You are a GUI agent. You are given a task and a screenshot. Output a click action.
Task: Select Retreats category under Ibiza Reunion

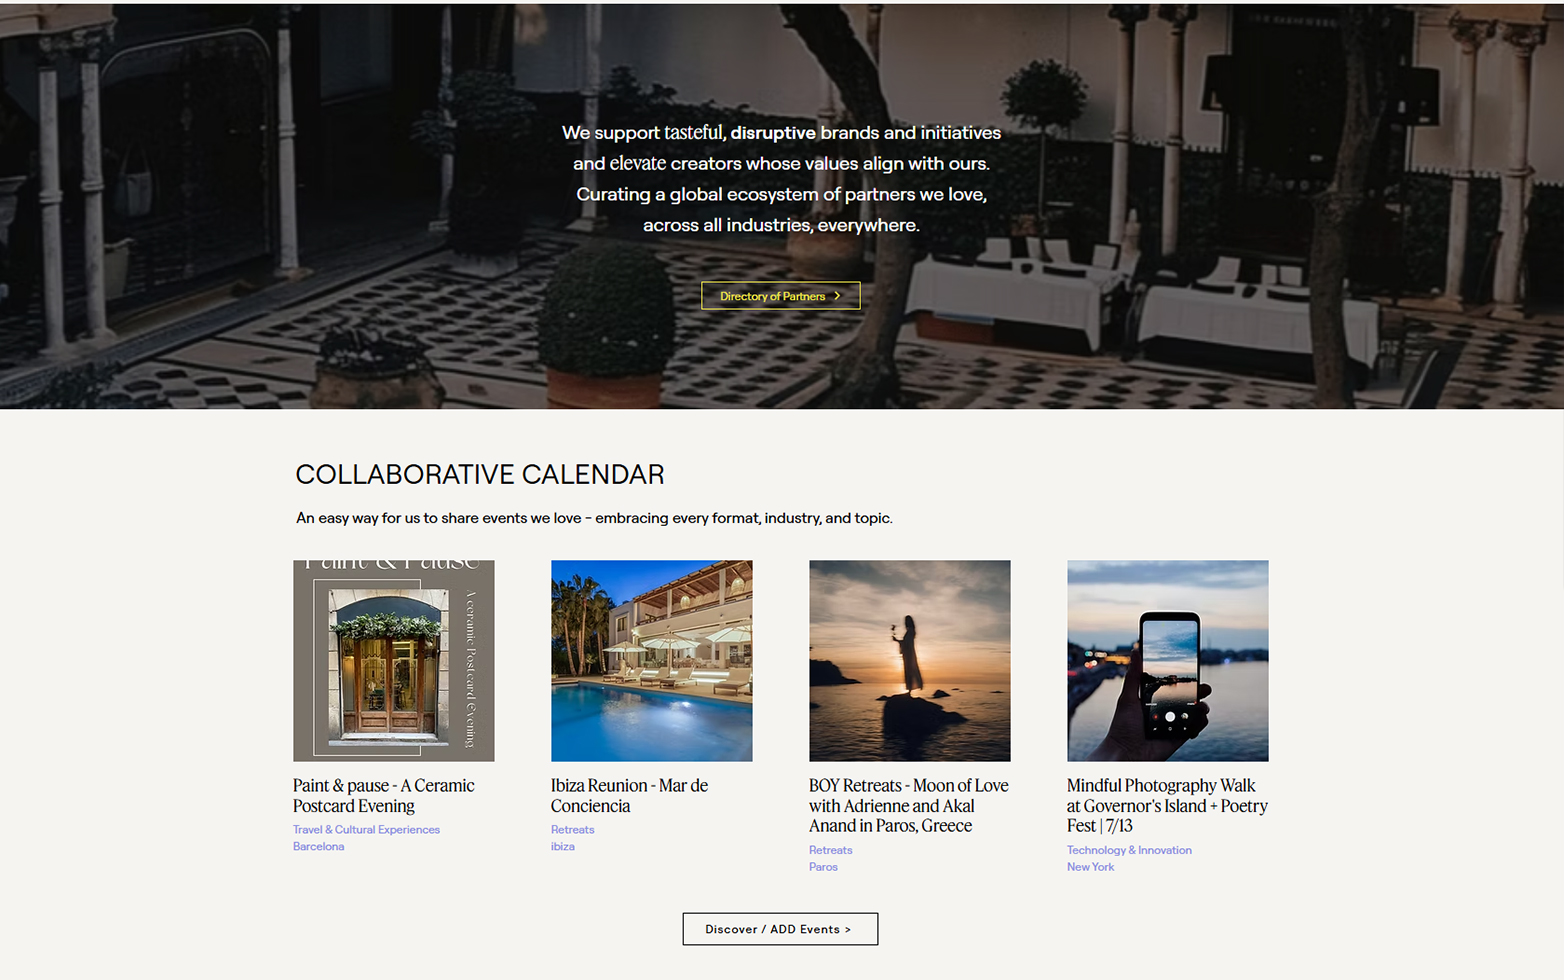click(x=573, y=830)
